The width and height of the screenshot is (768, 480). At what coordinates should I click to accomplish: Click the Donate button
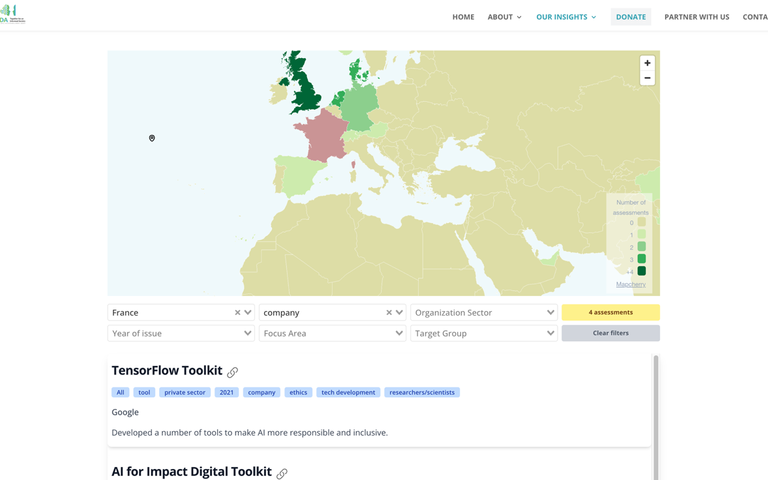click(631, 17)
